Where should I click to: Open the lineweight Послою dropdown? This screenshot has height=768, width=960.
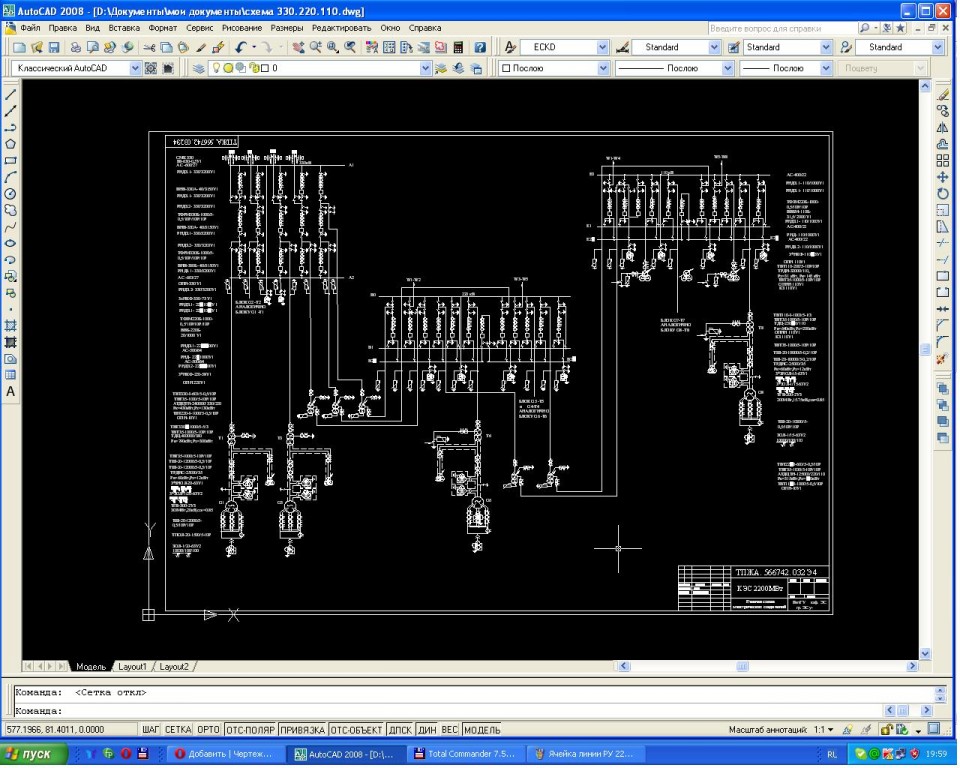pyautogui.click(x=826, y=69)
